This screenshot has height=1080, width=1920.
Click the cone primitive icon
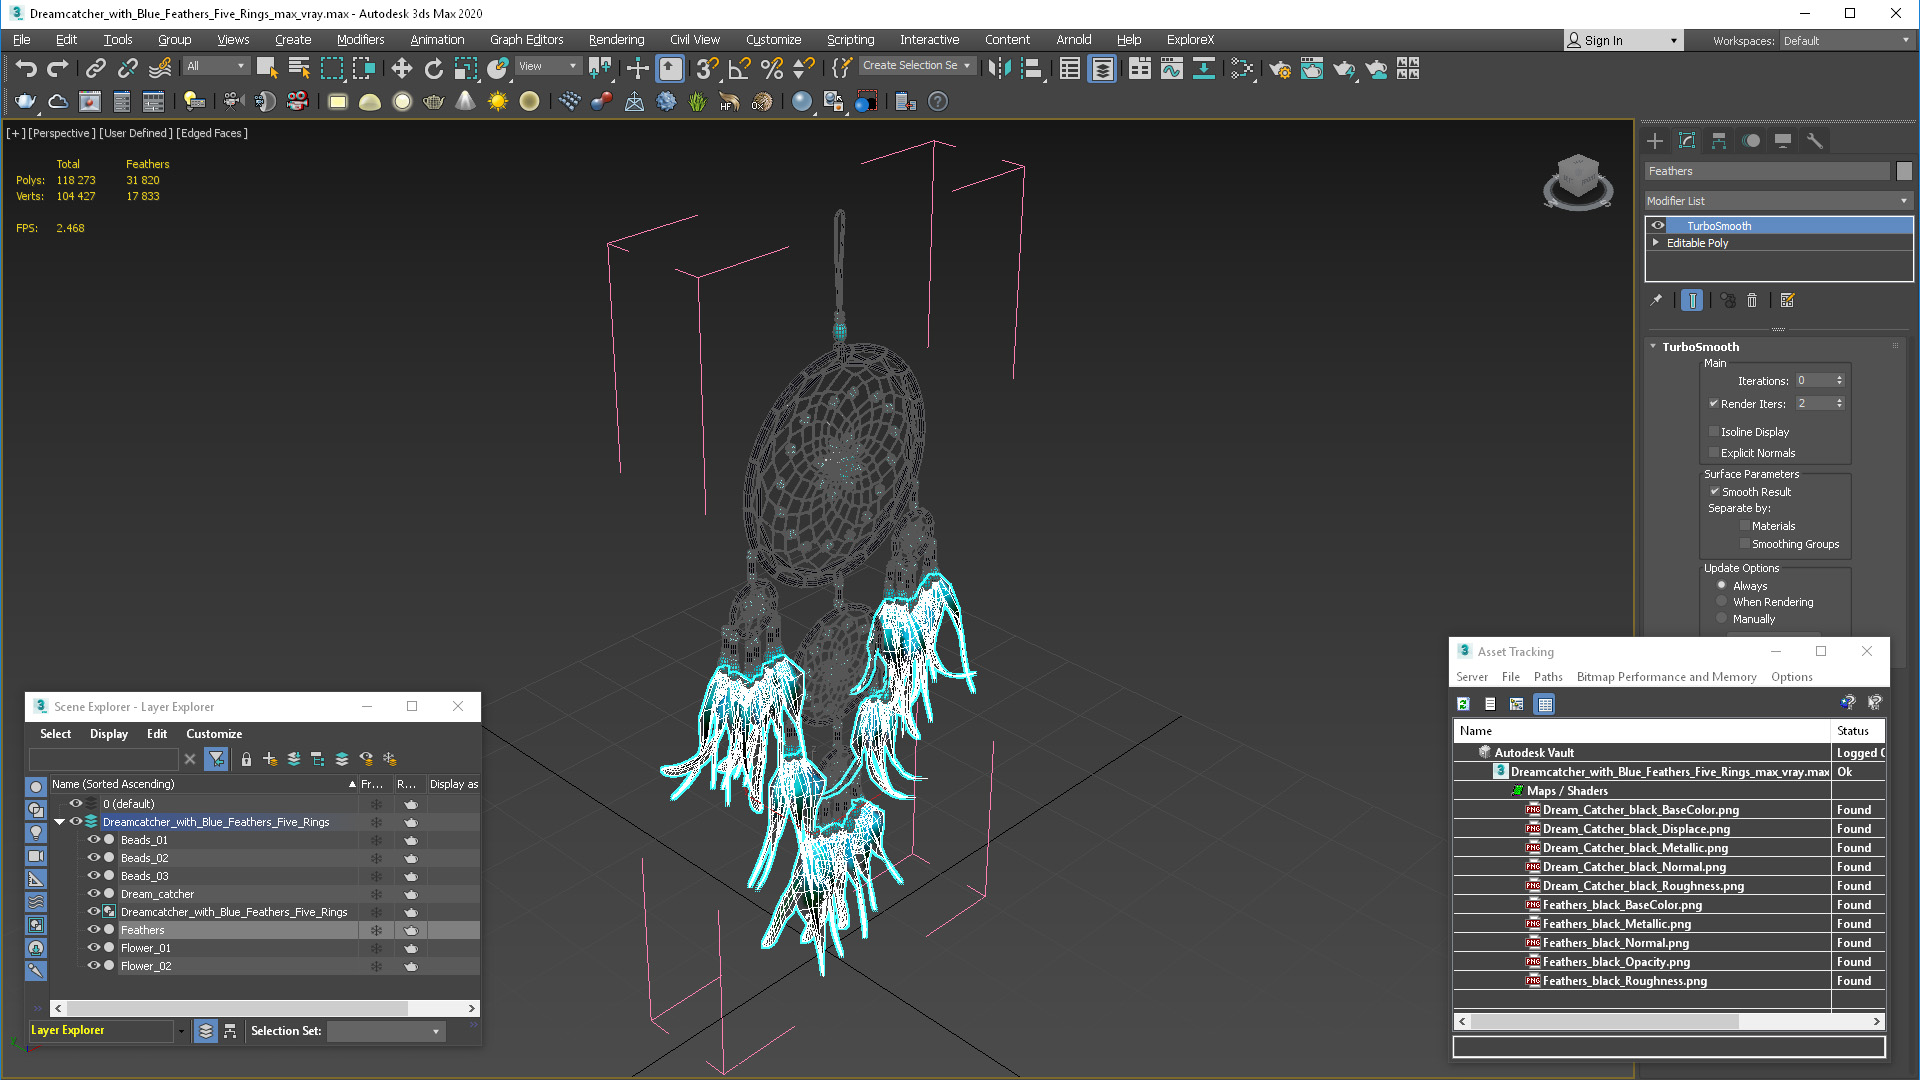coord(465,101)
